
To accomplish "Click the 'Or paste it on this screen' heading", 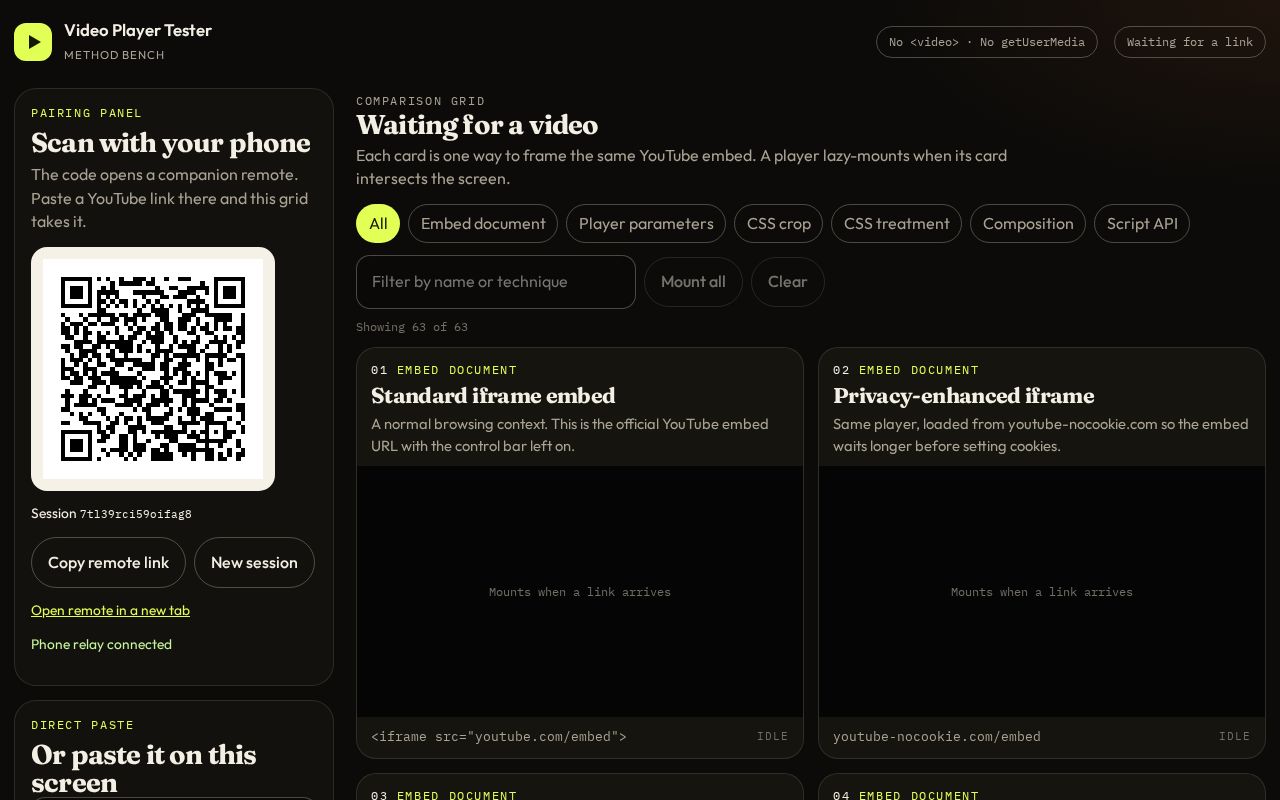I will (144, 768).
